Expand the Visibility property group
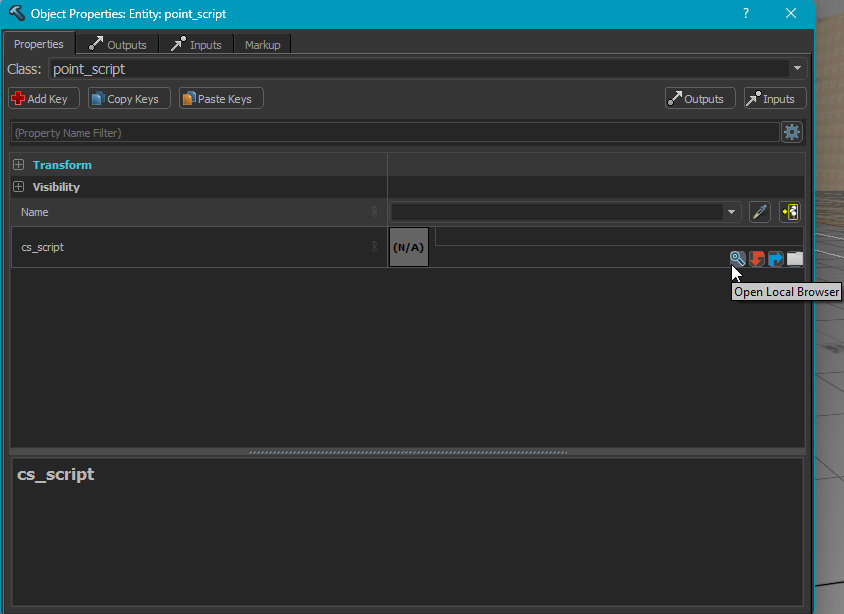The image size is (844, 614). pyautogui.click(x=19, y=187)
